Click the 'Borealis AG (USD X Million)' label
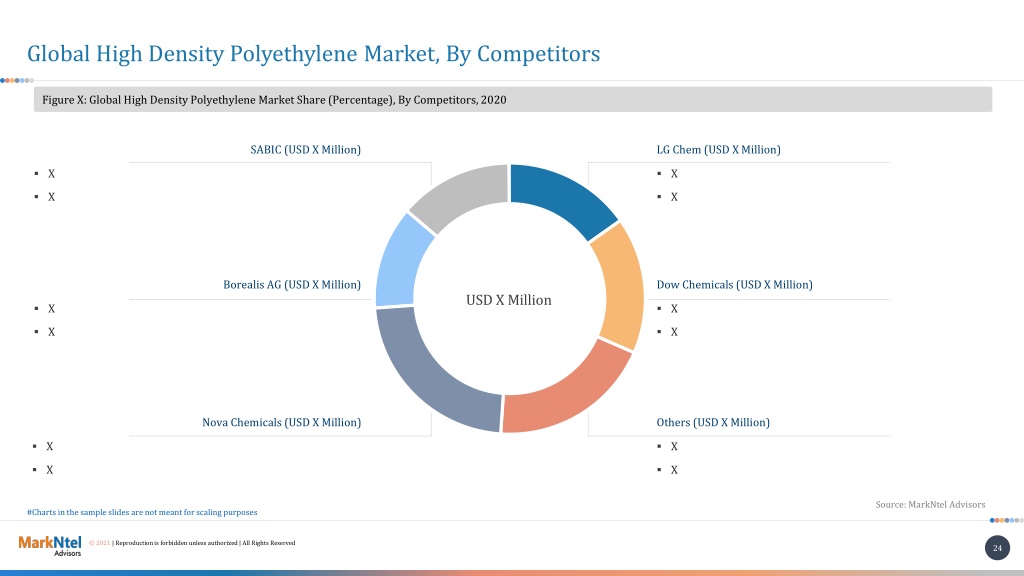Viewport: 1024px width, 576px height. click(x=292, y=285)
